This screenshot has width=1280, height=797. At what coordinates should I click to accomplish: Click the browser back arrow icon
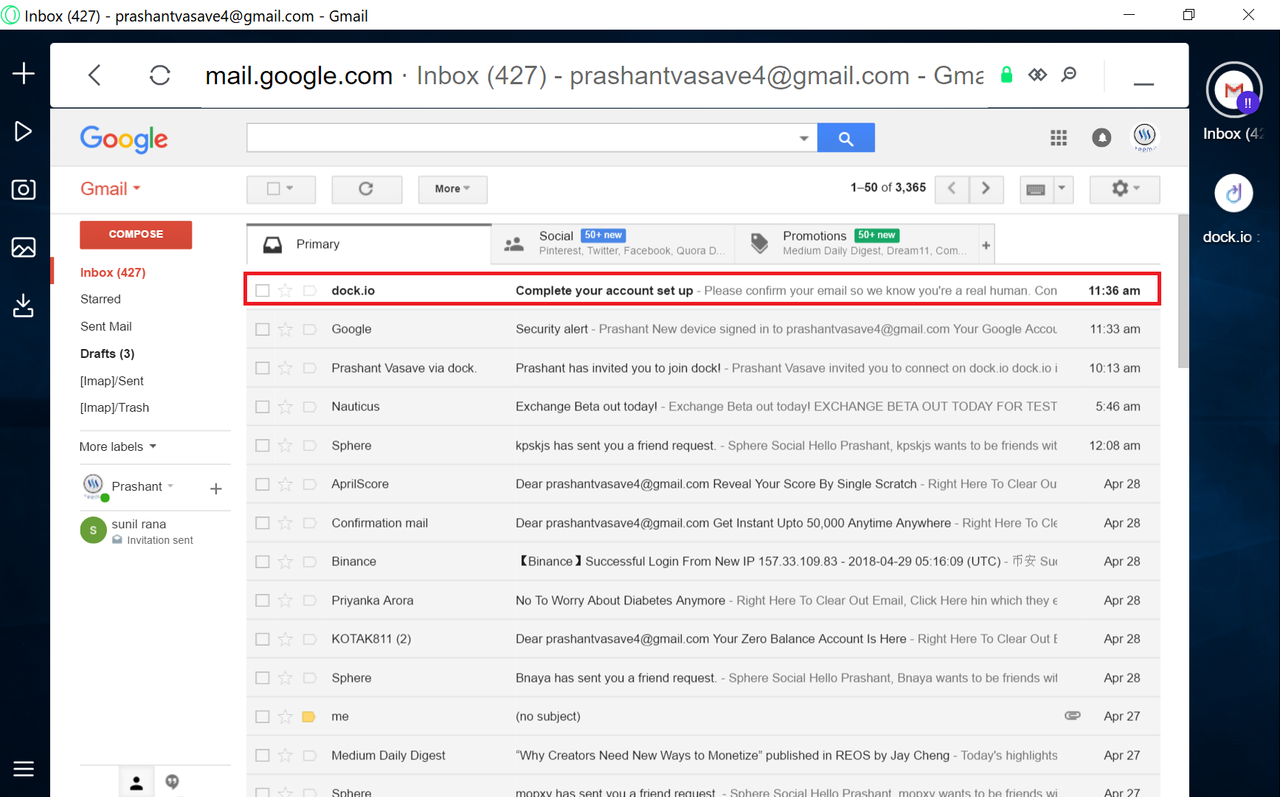coord(95,75)
